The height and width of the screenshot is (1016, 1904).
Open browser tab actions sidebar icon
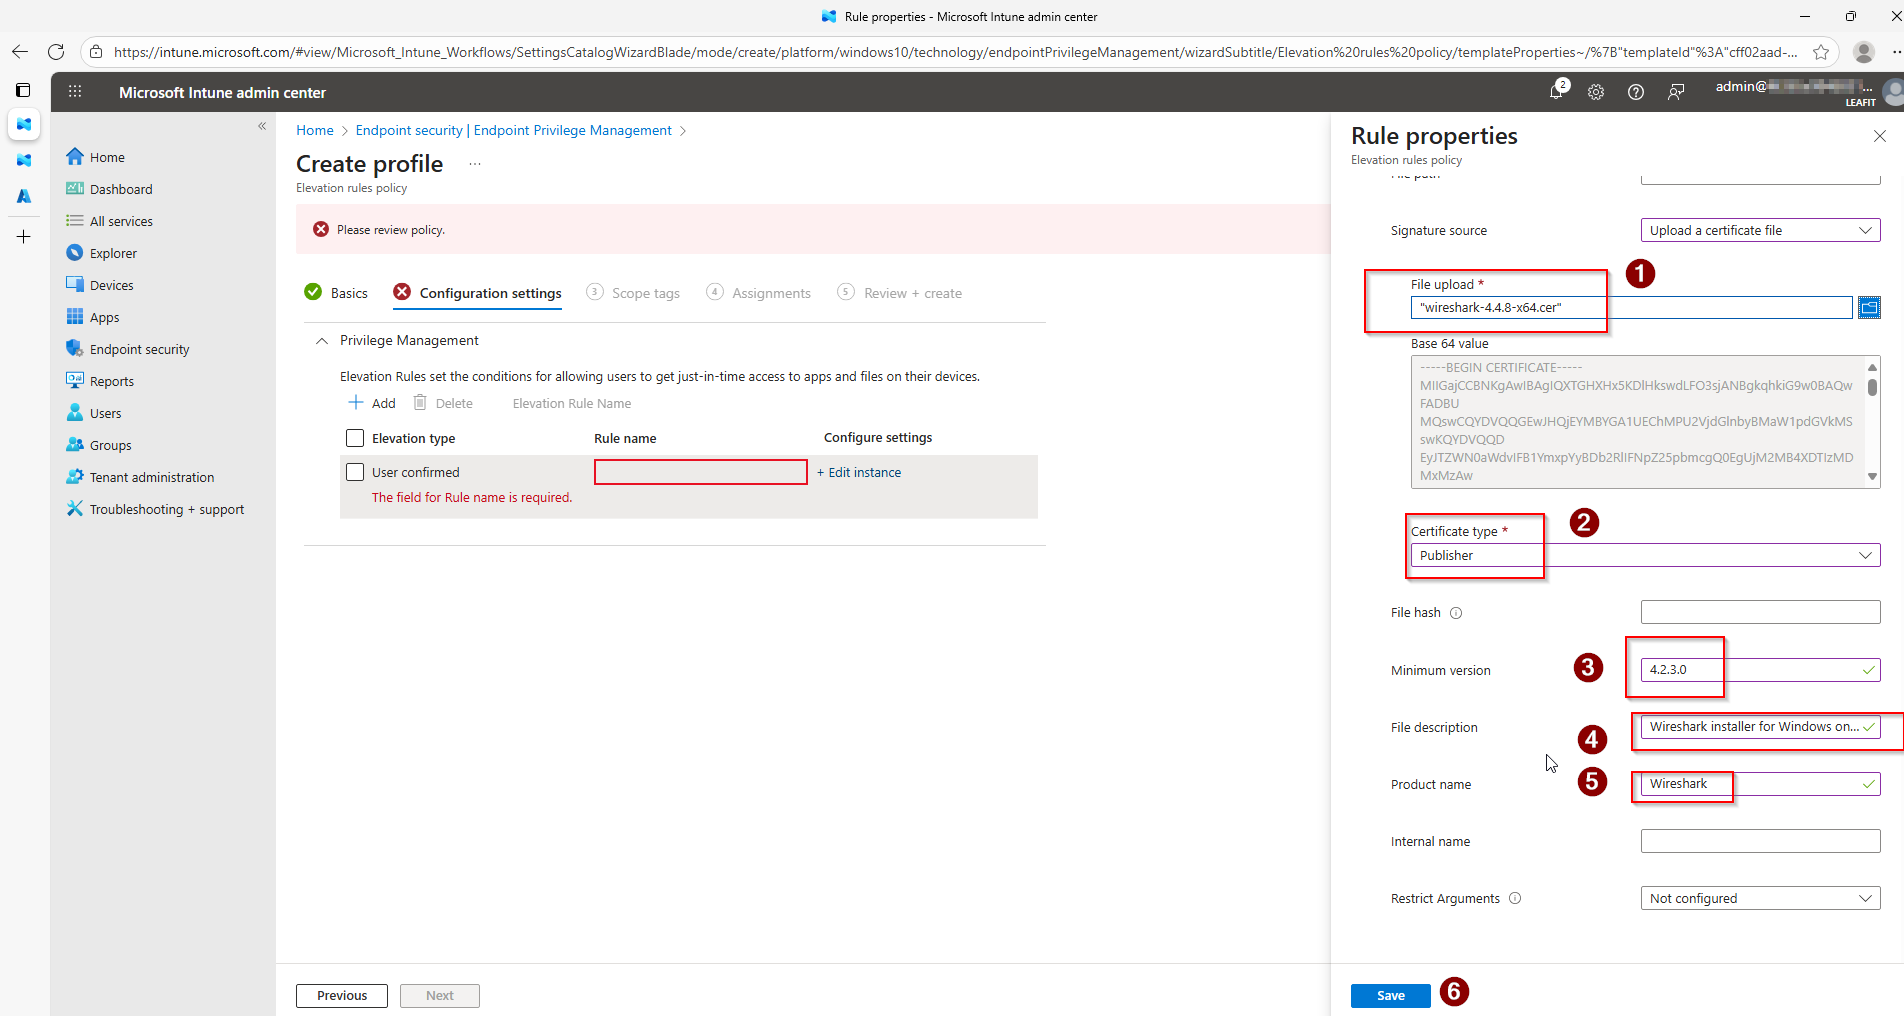23,90
